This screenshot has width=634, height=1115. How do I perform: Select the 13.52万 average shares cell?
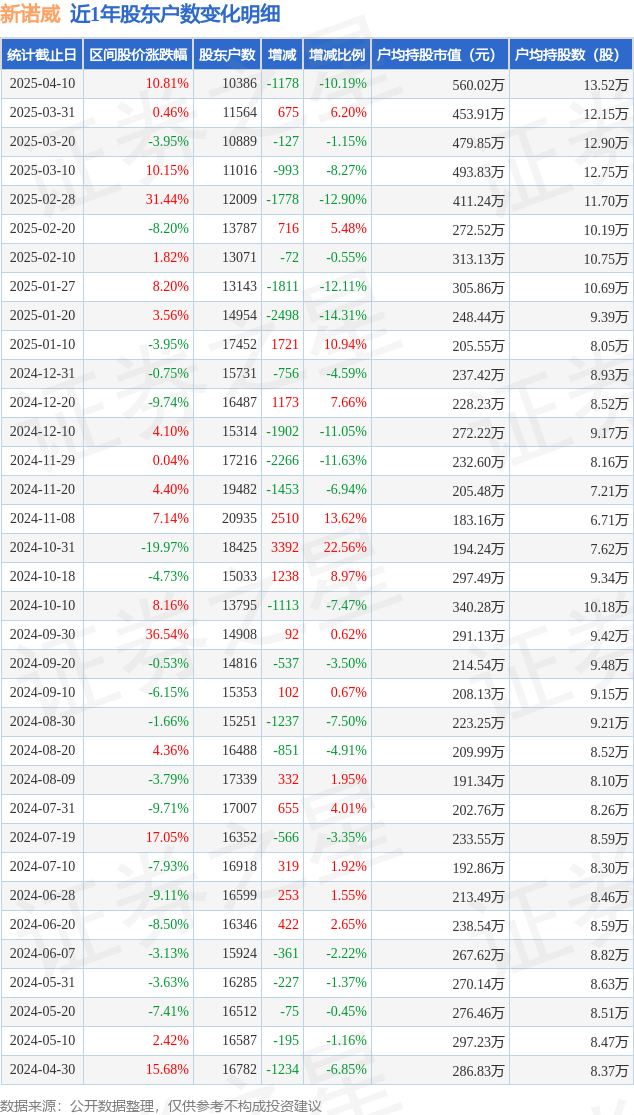606,84
